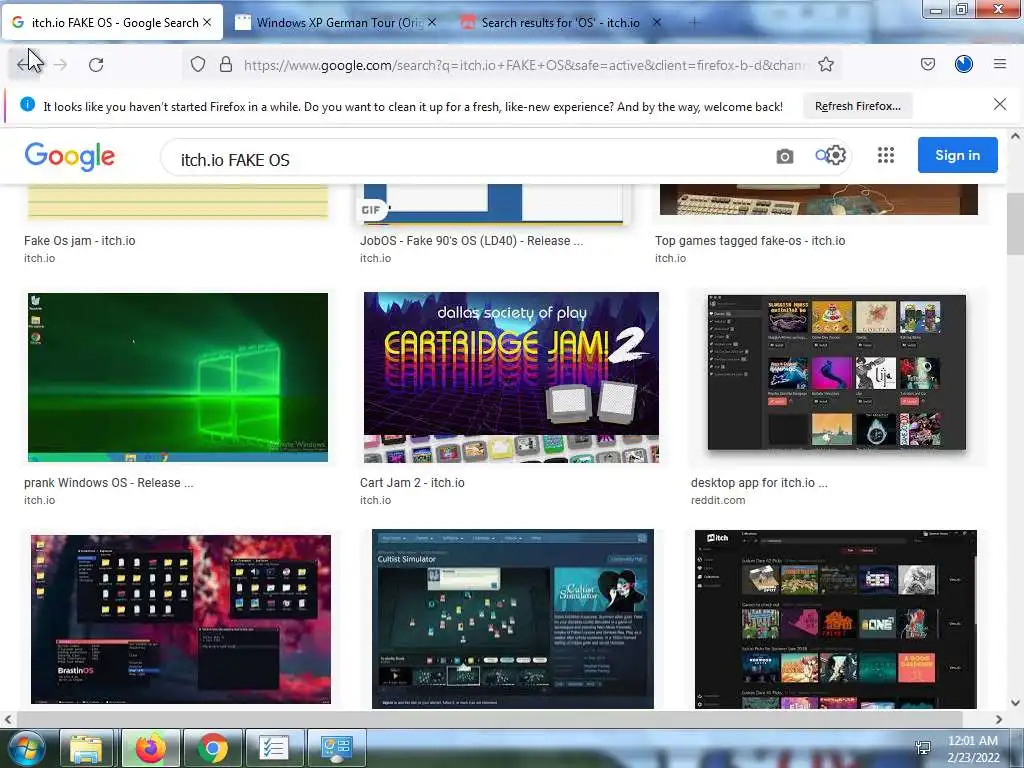Screen dimensions: 1024x768
Task: Click the Firefox taskbar icon
Action: click(150, 748)
